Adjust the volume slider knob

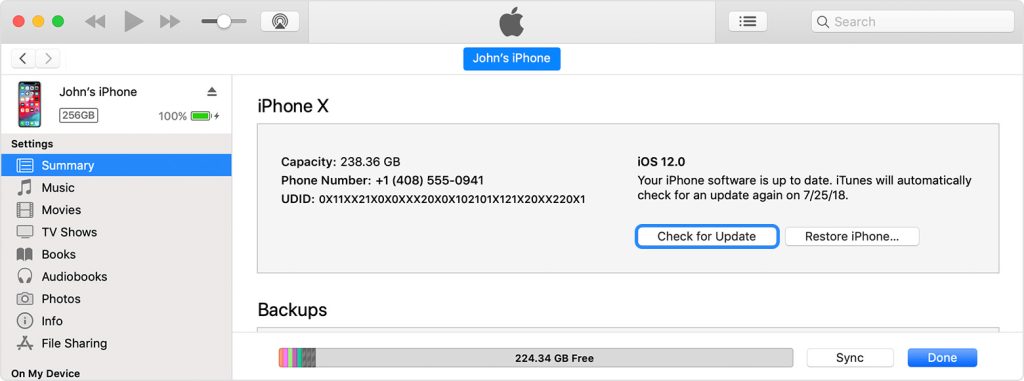click(224, 22)
